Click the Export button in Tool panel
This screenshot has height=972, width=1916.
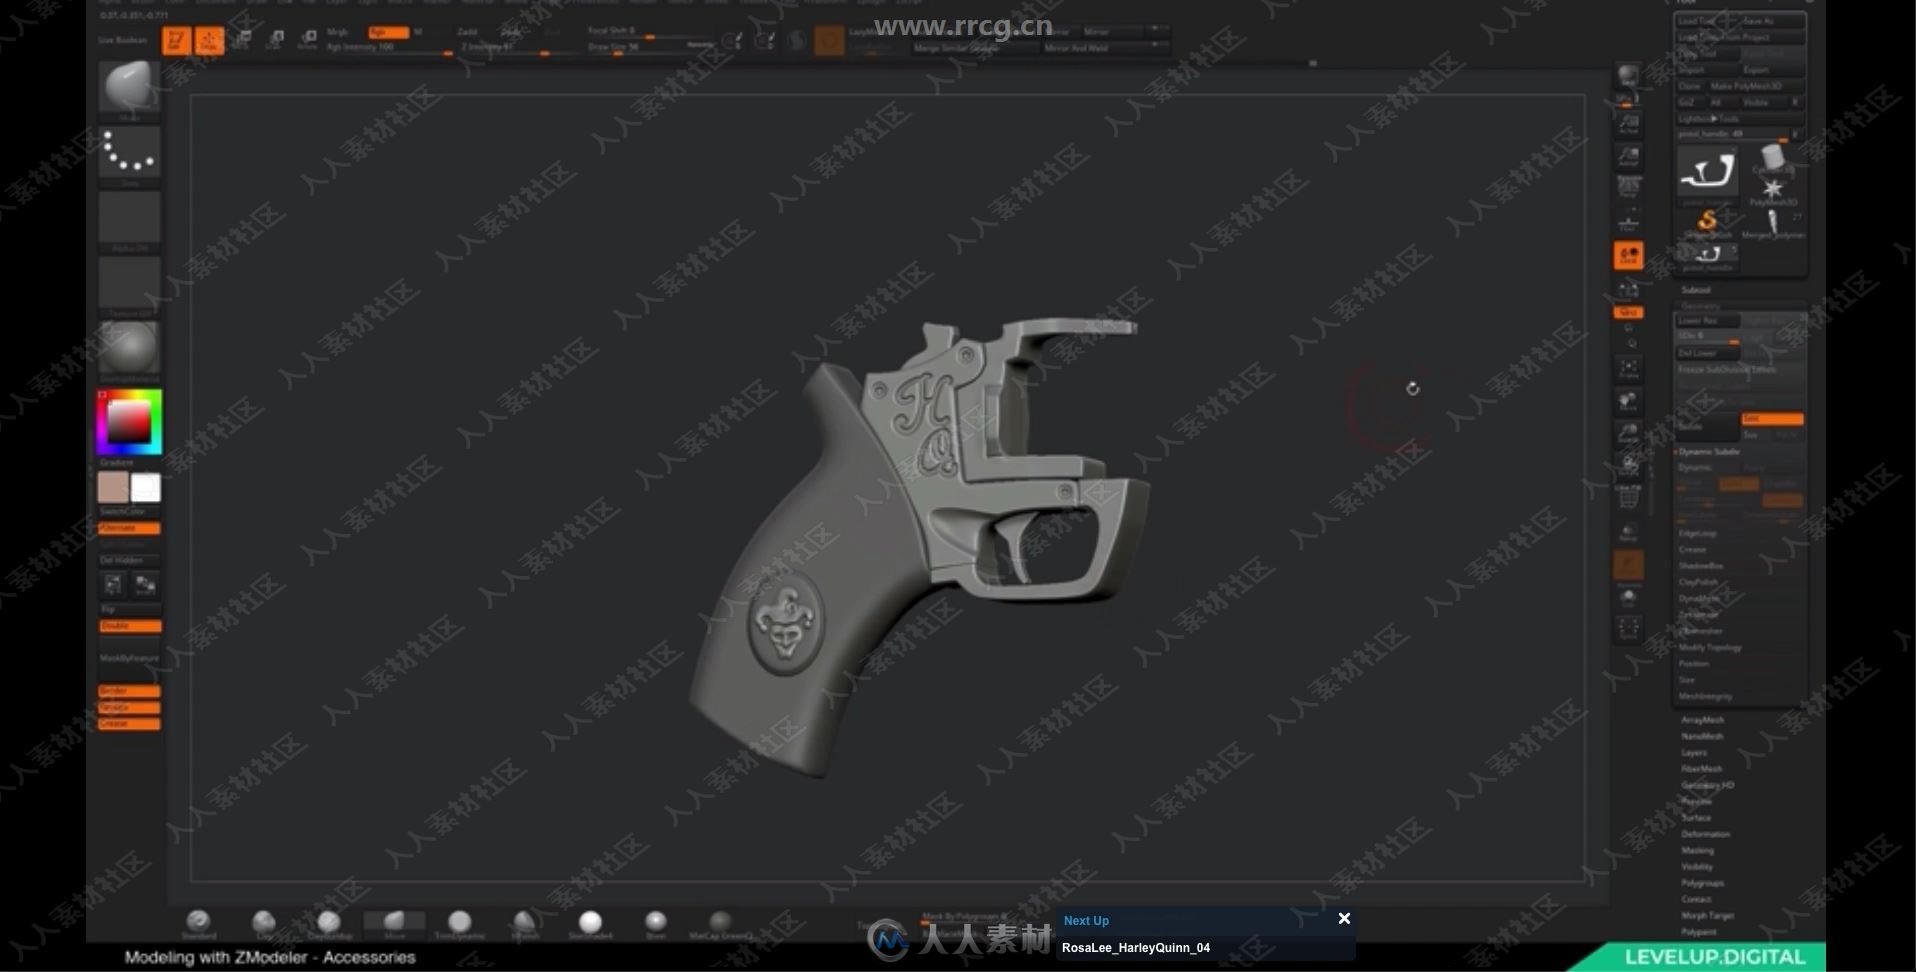1773,70
